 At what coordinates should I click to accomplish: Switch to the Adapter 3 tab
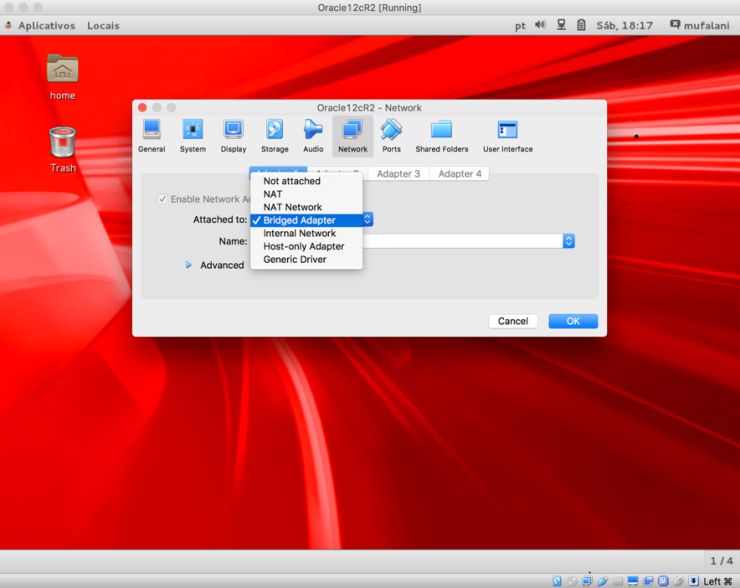point(398,174)
